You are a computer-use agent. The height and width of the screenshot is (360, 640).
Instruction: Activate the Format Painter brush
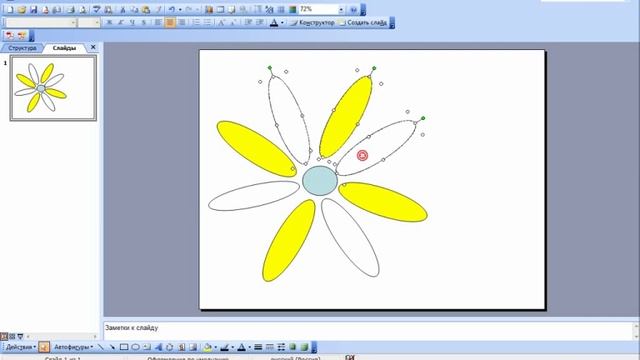(x=158, y=9)
